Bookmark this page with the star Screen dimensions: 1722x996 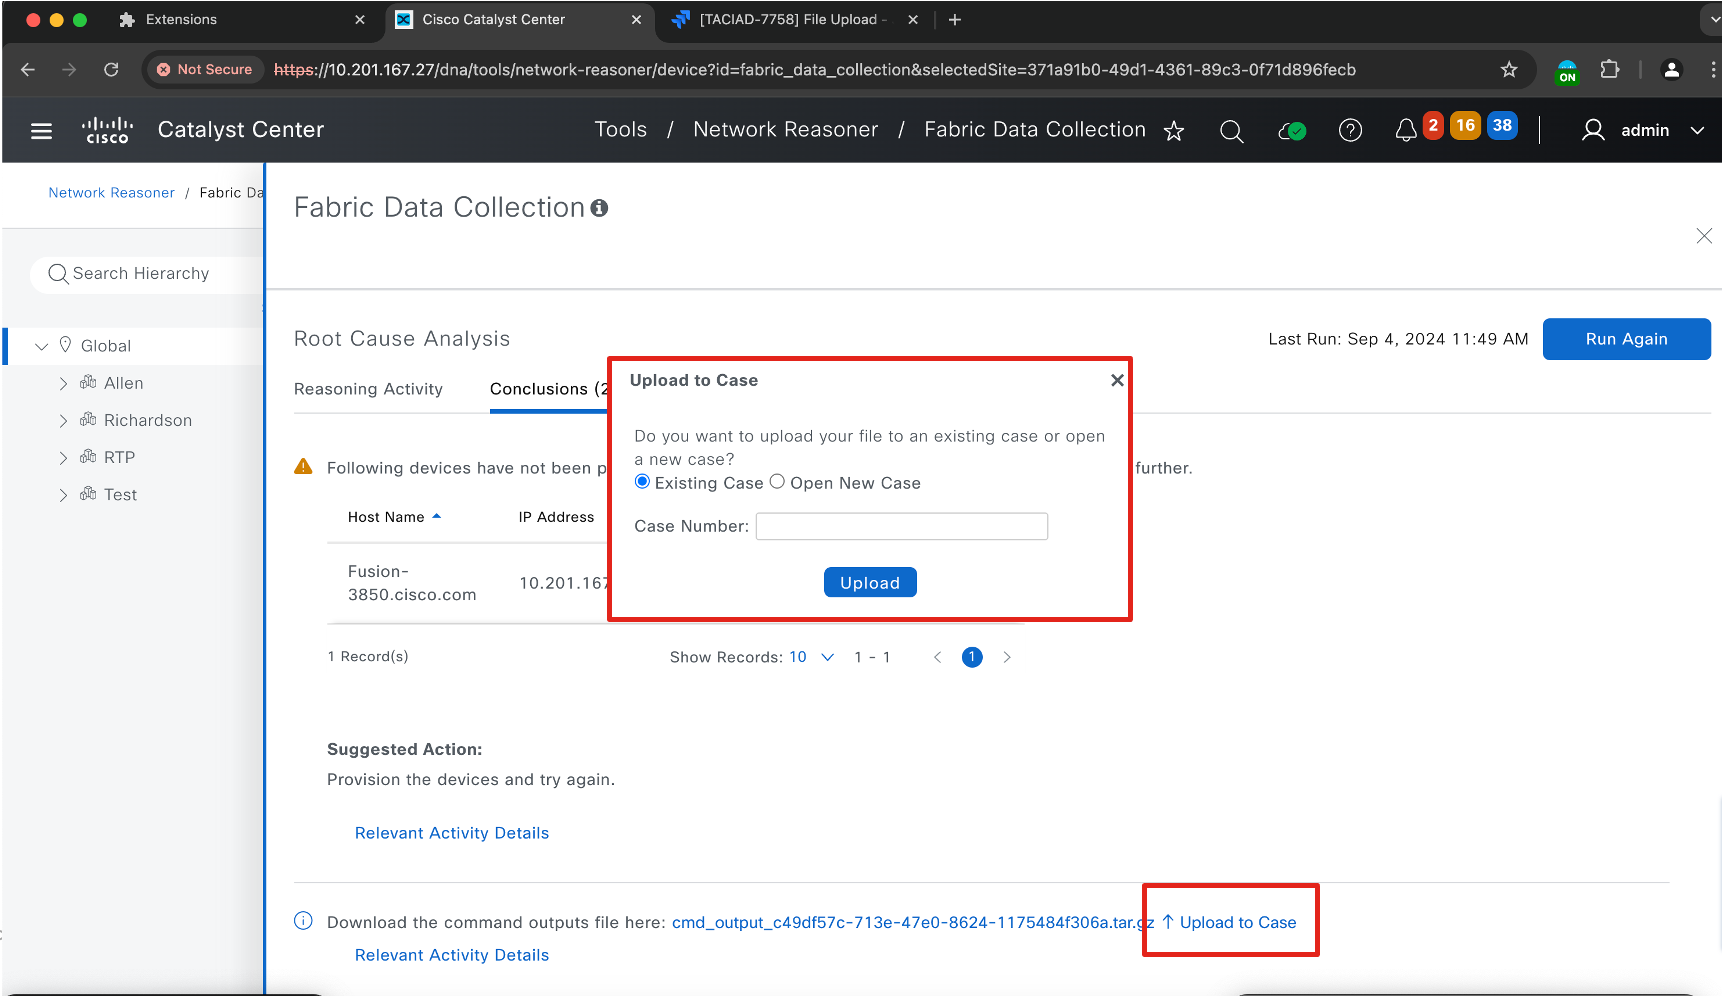[1509, 70]
